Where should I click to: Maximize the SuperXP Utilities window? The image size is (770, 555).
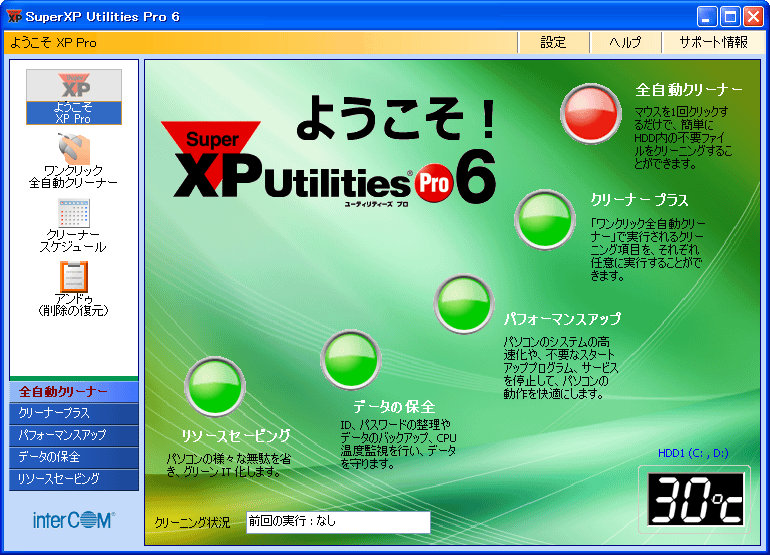tap(730, 17)
